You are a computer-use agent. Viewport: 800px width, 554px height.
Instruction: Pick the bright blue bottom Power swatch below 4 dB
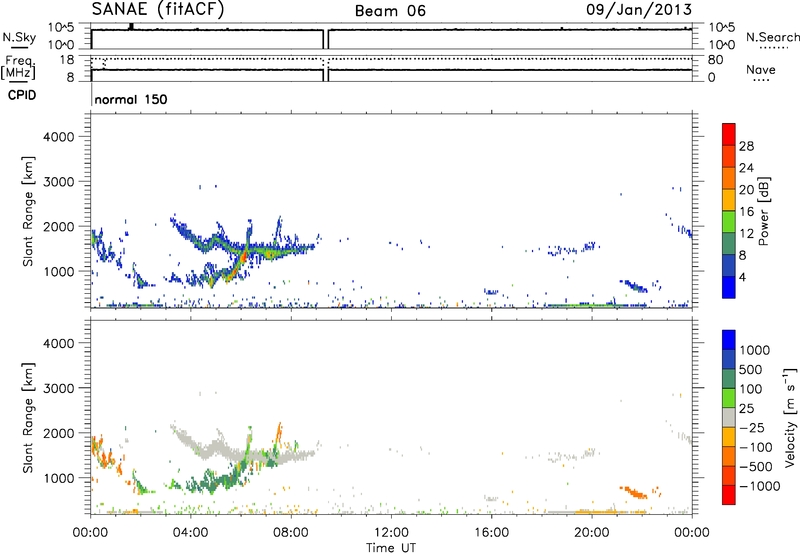tap(729, 287)
